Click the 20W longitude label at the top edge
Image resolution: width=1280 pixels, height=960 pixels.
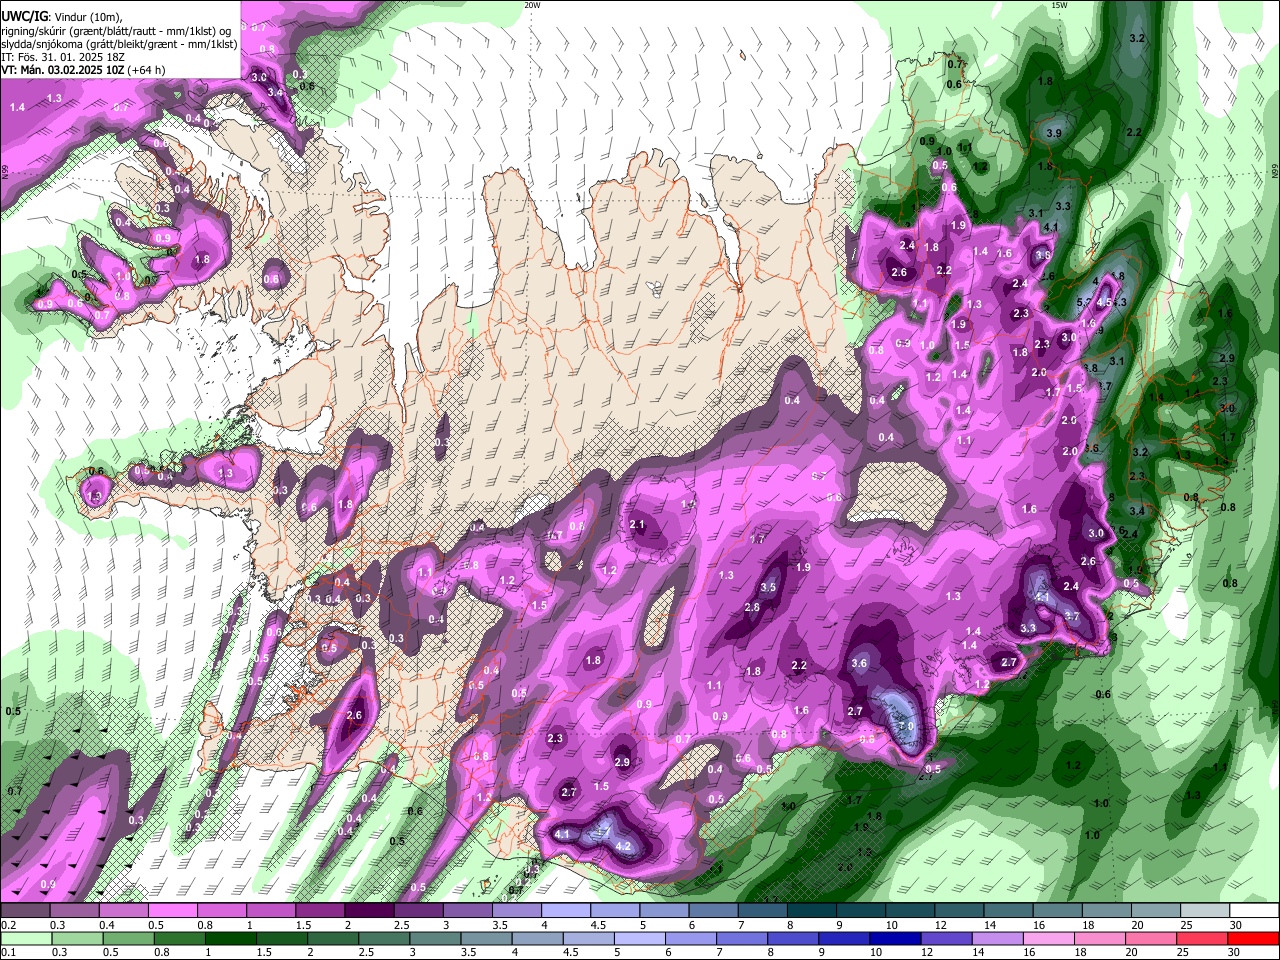pyautogui.click(x=532, y=5)
